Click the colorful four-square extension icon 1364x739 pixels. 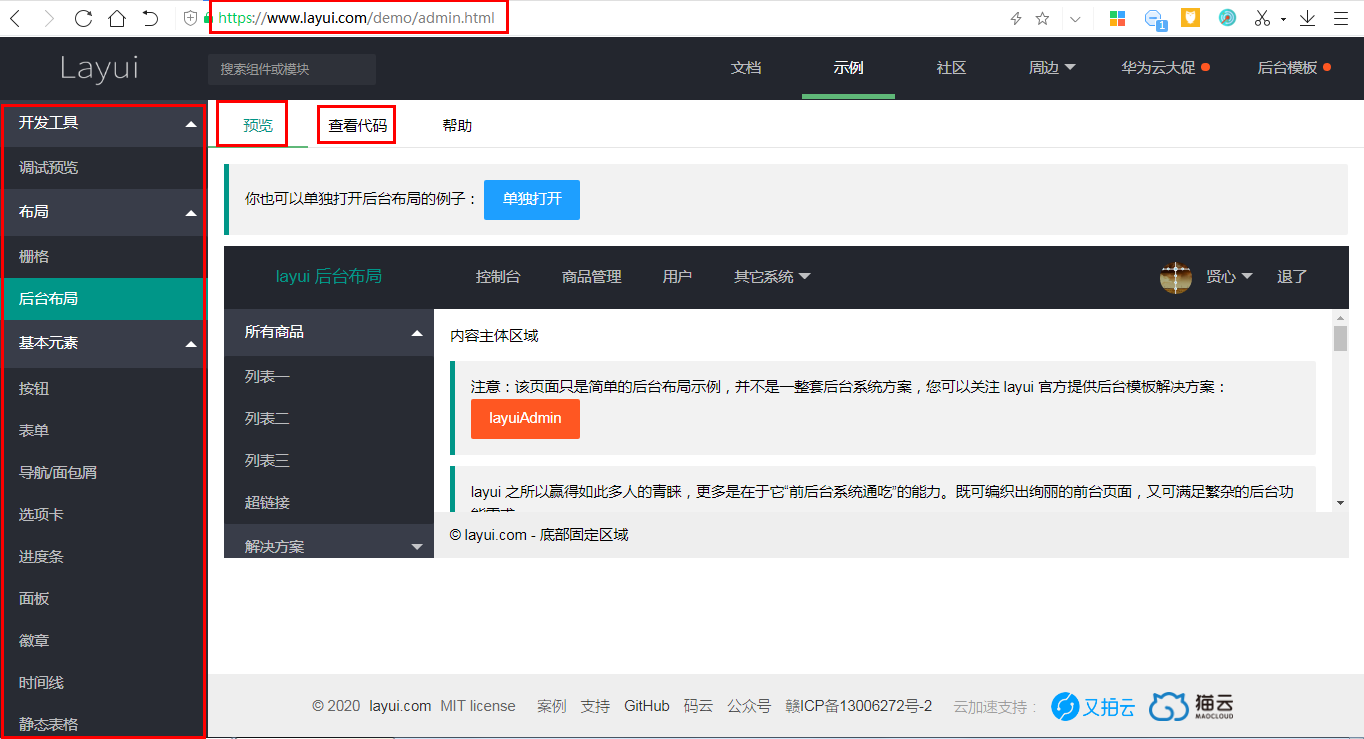tap(1118, 18)
